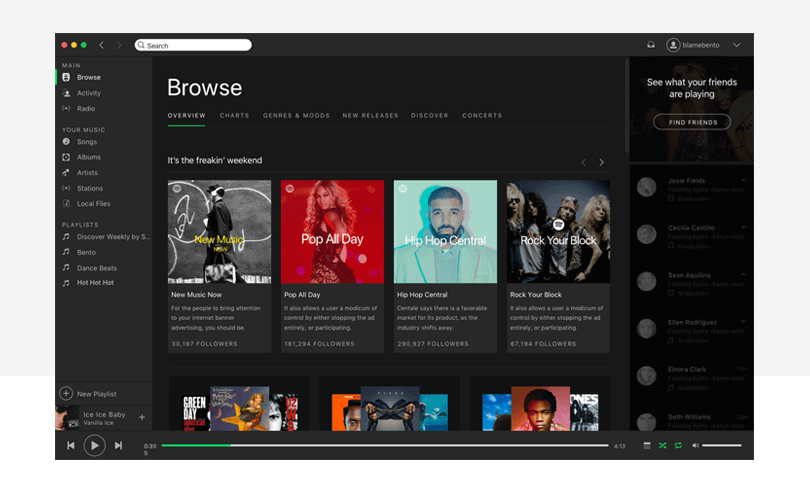This screenshot has height=481, width=810.
Task: Open the Discover Weekly playlist
Action: click(113, 237)
